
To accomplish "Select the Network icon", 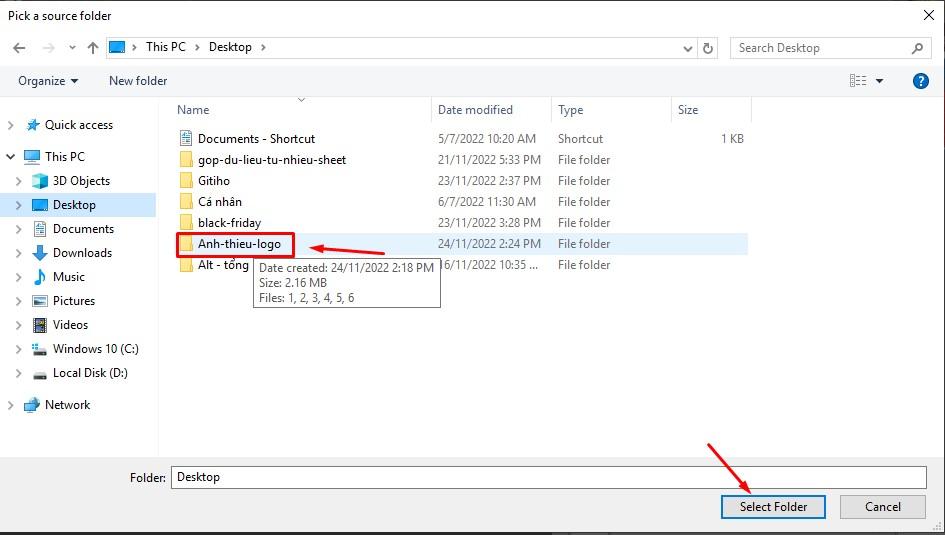I will (32, 405).
